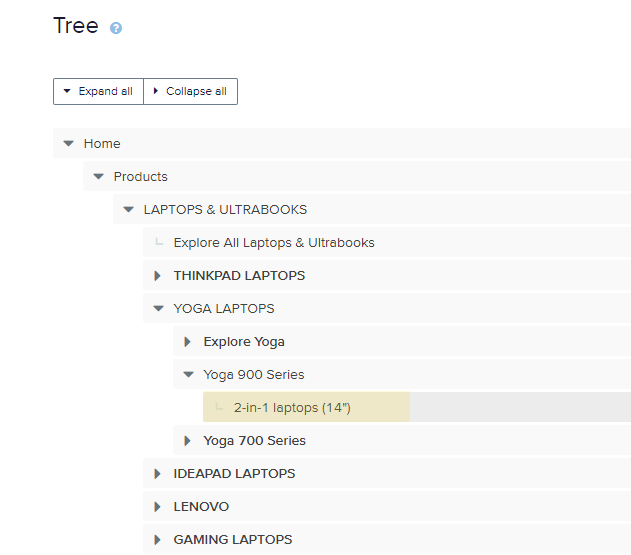
Task: Click the Expand all button
Action: point(98,91)
